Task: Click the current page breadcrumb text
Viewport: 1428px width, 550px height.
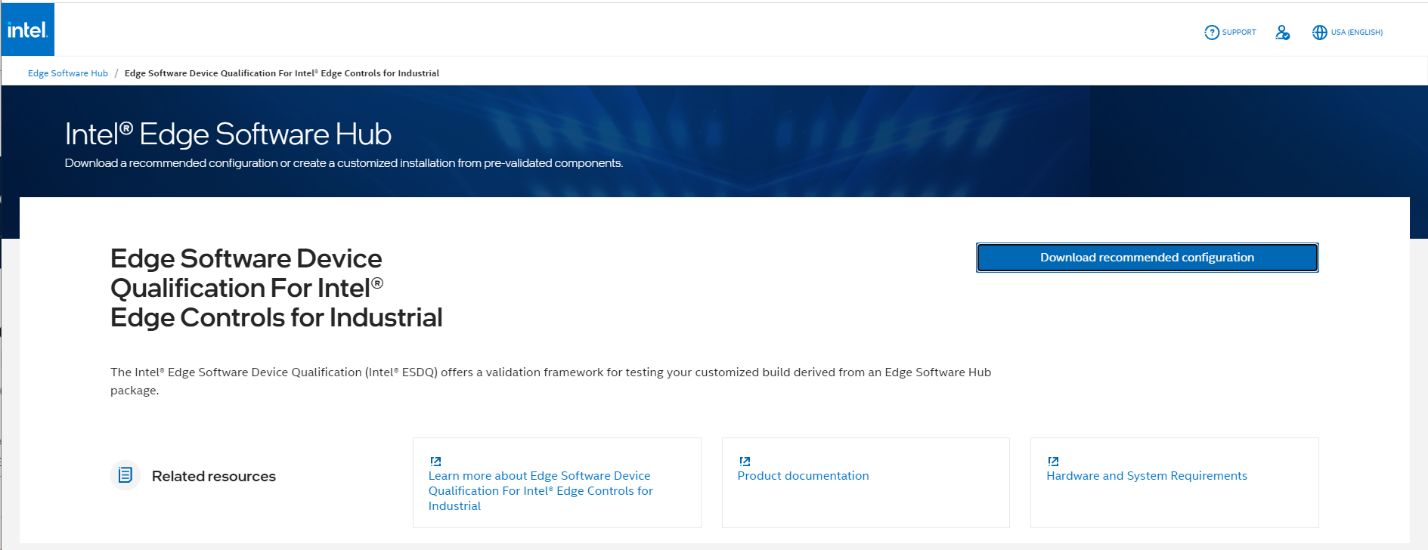Action: 282,73
